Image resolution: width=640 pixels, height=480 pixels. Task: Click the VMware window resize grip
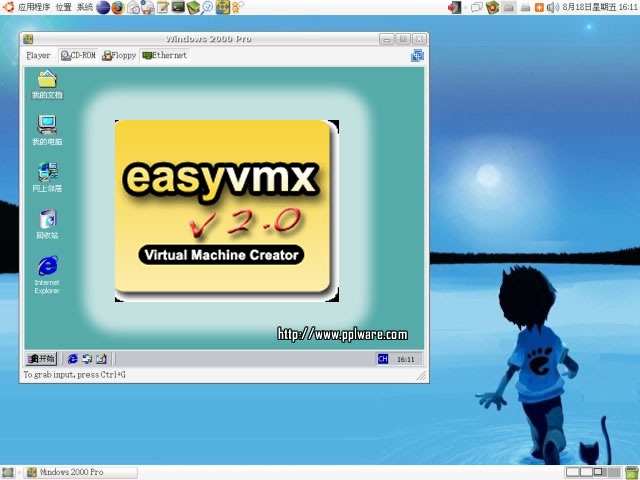coord(421,375)
